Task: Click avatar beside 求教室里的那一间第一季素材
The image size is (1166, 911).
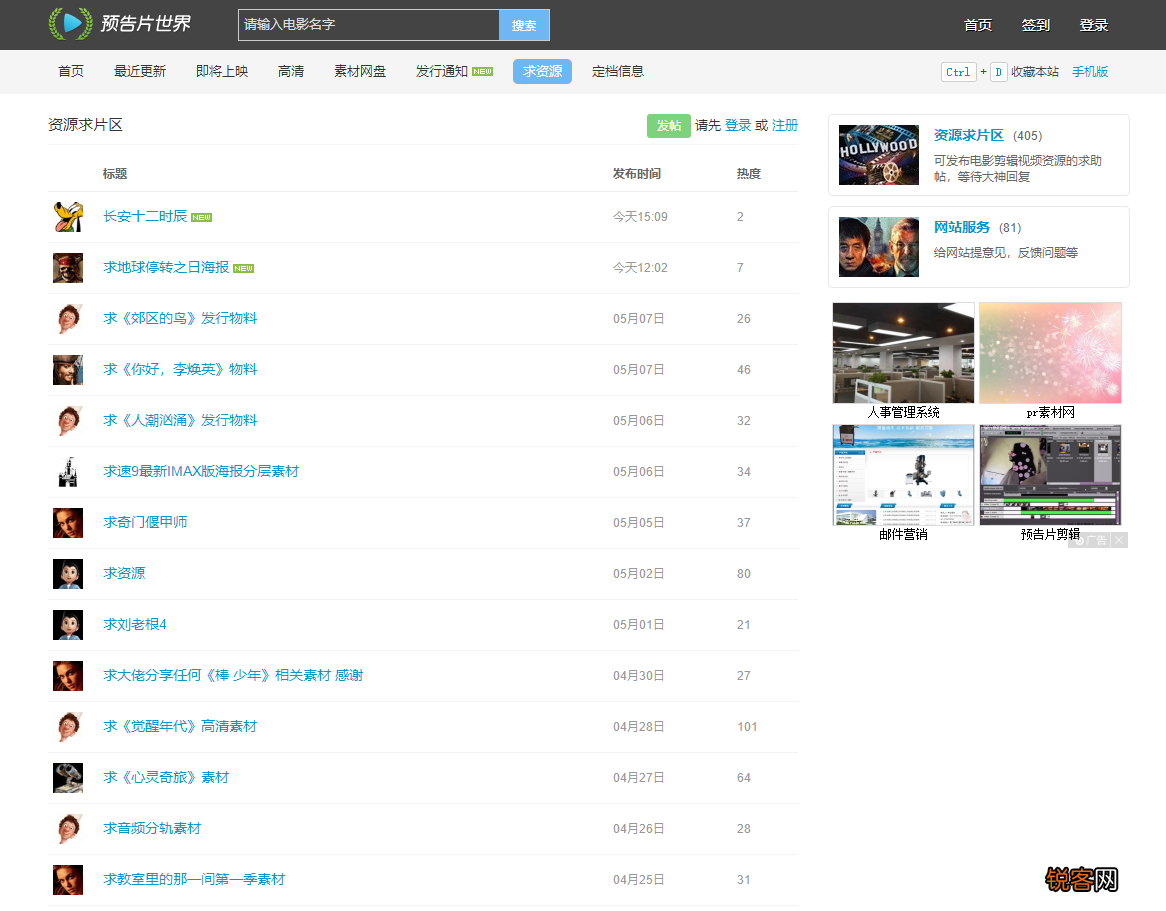Action: point(68,880)
